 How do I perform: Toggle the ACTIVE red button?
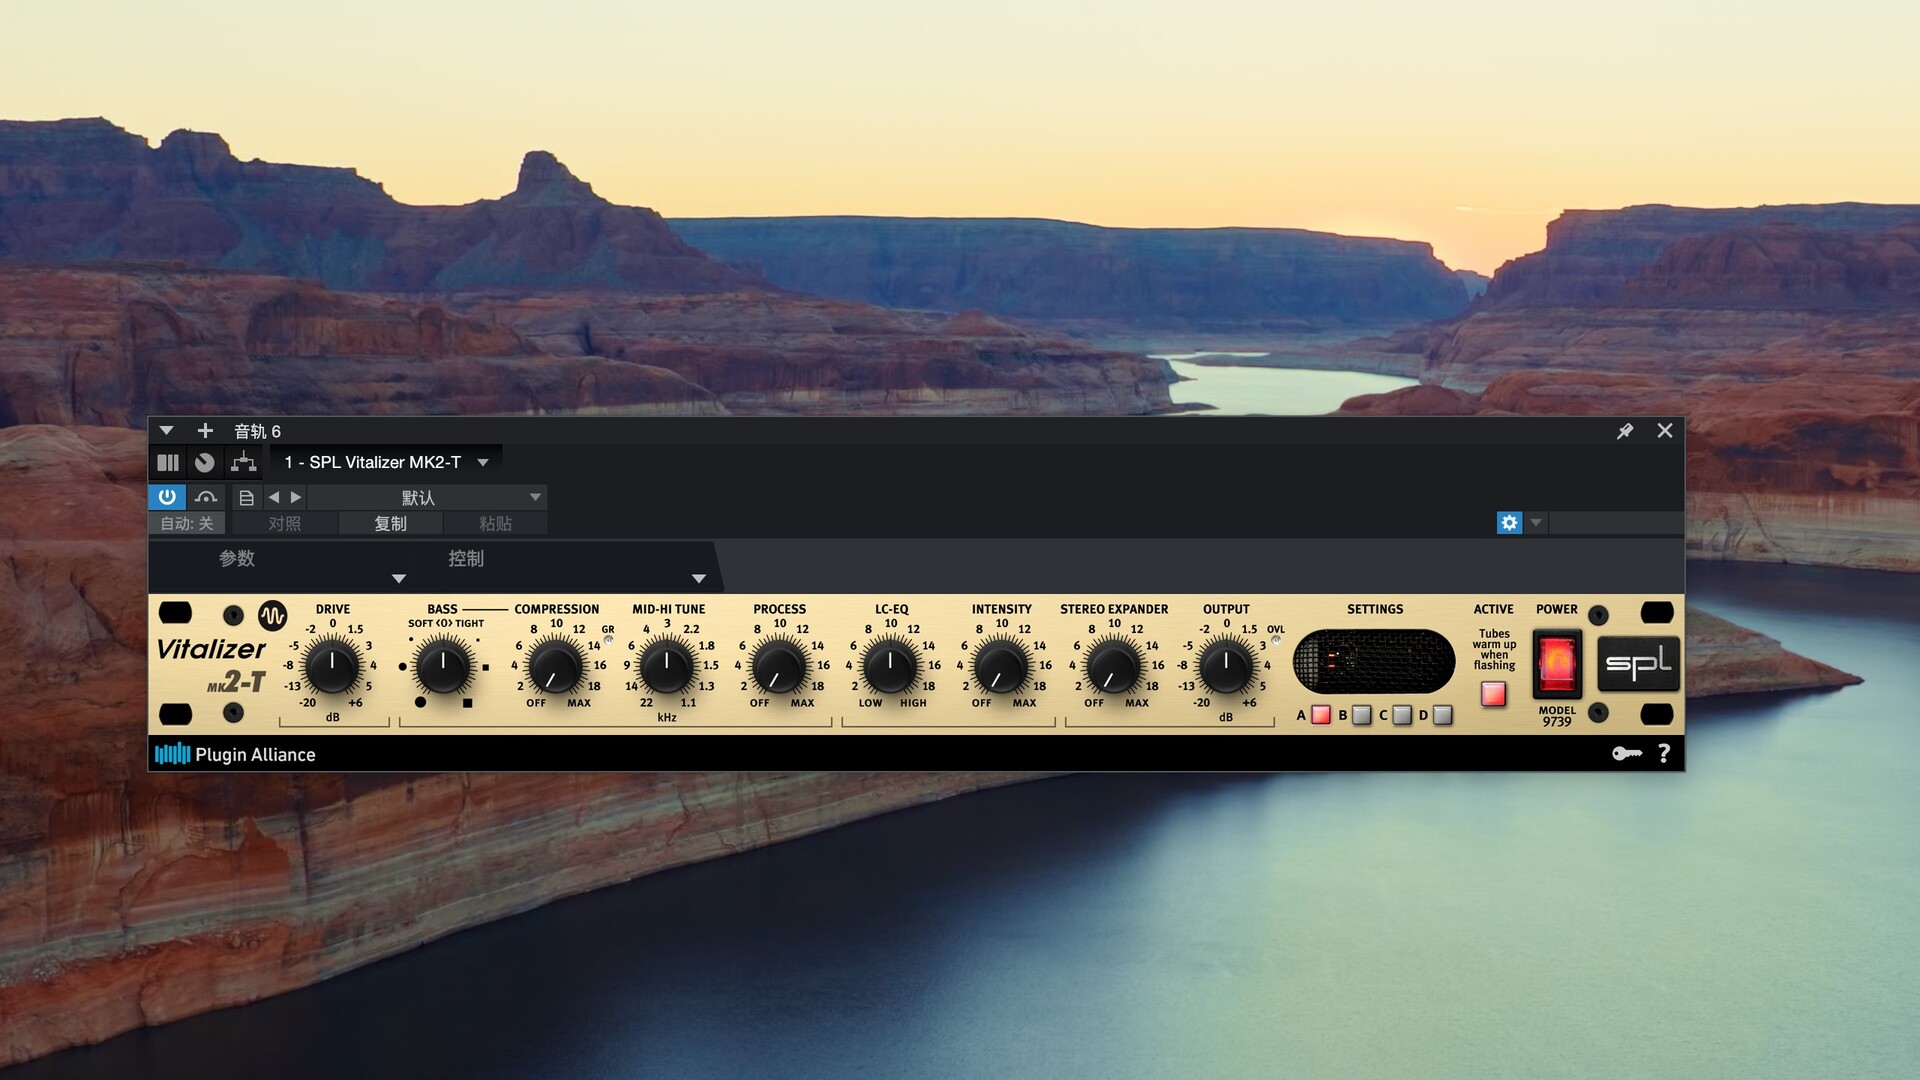[x=1493, y=694]
